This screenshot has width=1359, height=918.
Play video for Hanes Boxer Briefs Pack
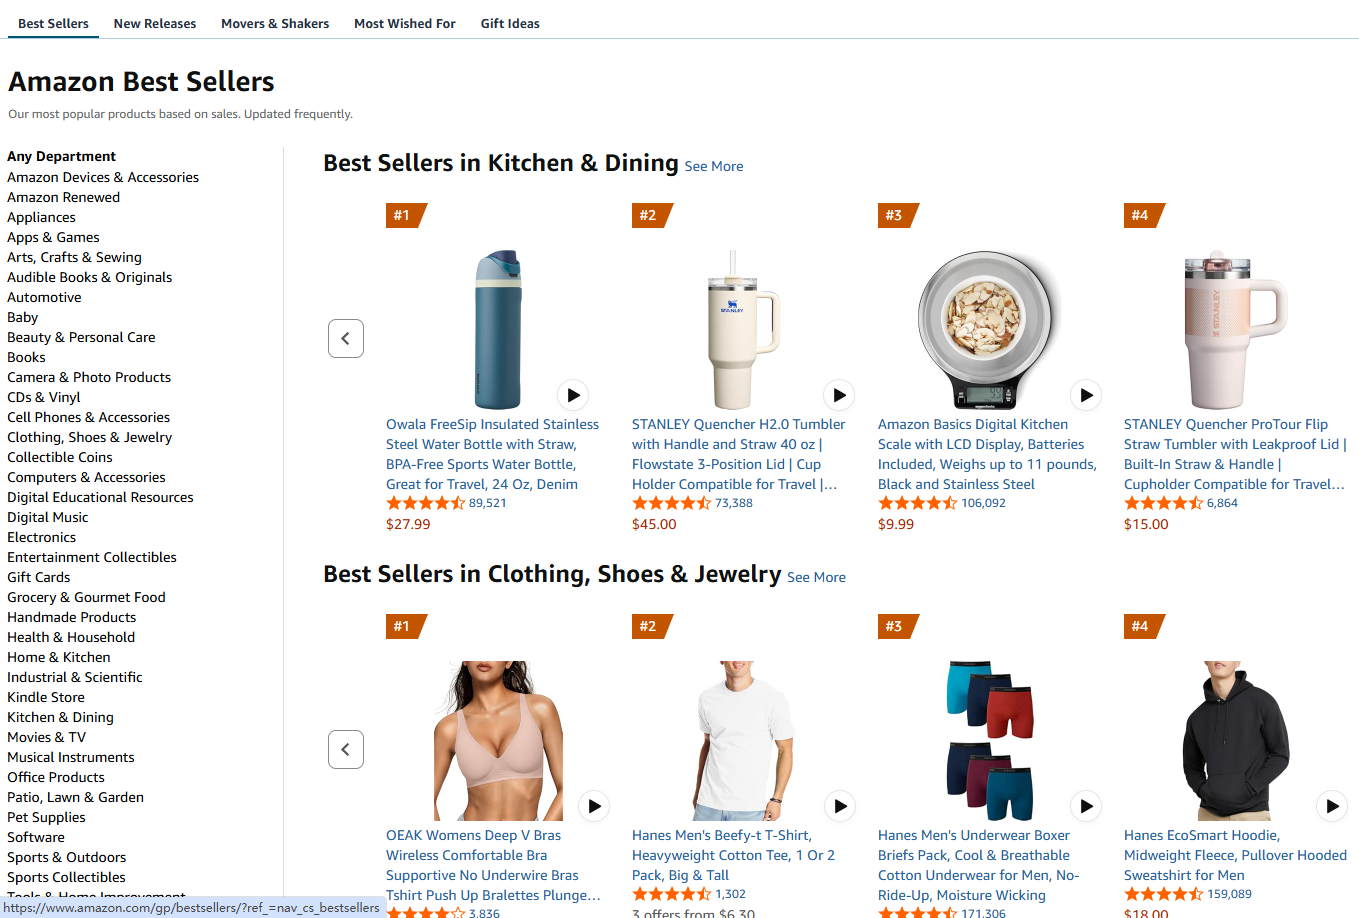tap(1086, 806)
